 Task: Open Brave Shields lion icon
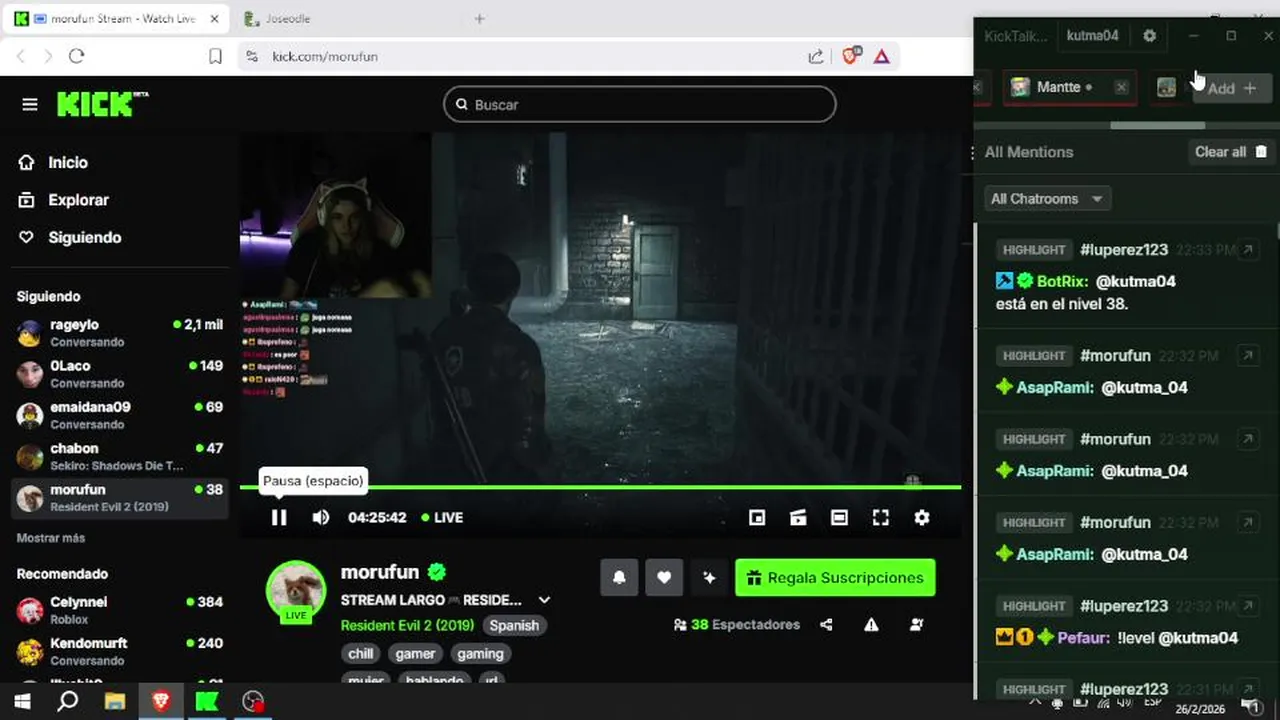coord(850,57)
